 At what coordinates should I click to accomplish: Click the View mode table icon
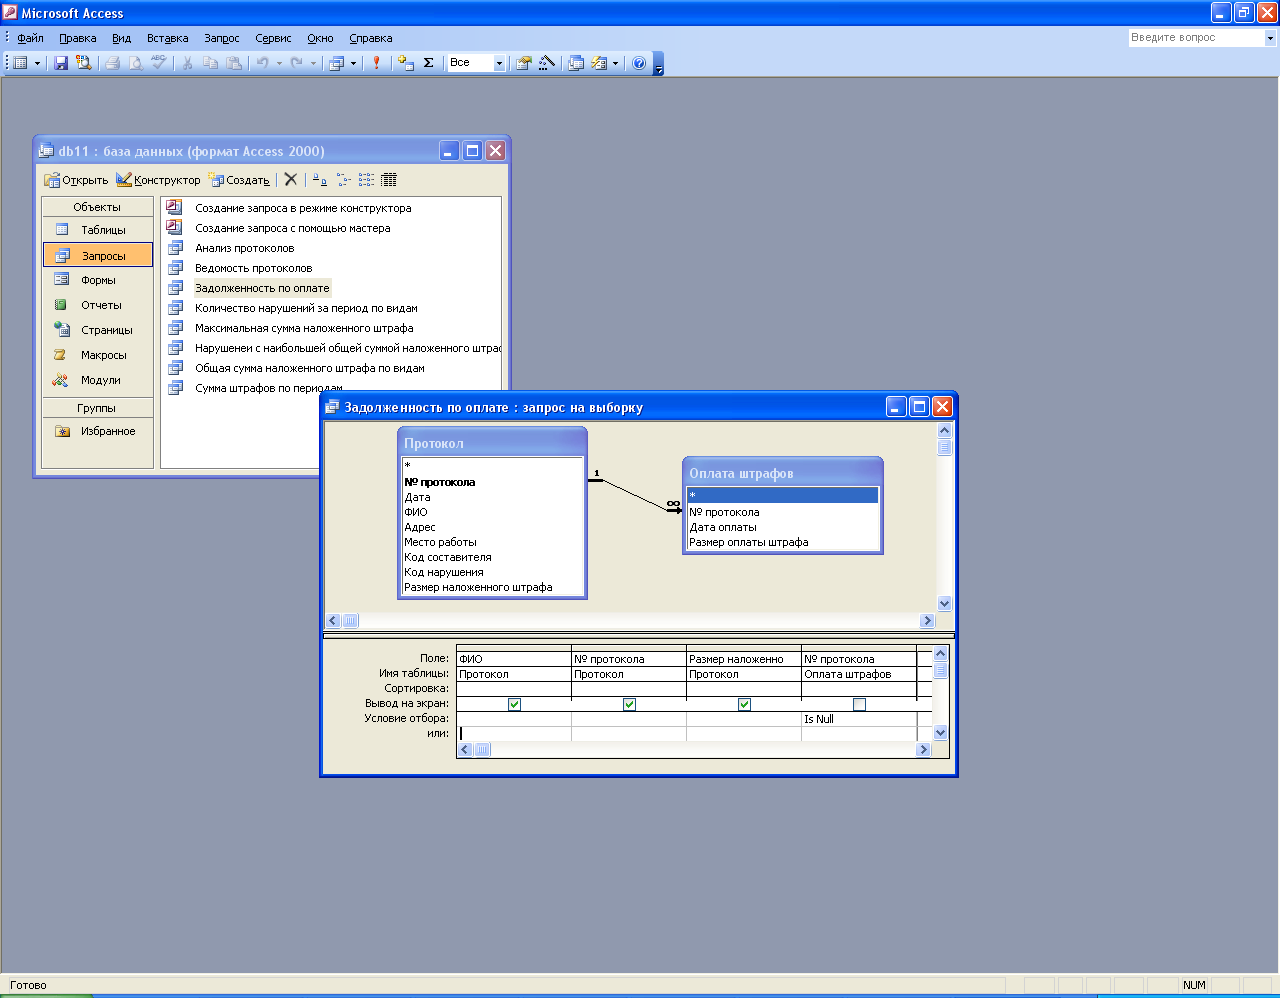pos(20,63)
